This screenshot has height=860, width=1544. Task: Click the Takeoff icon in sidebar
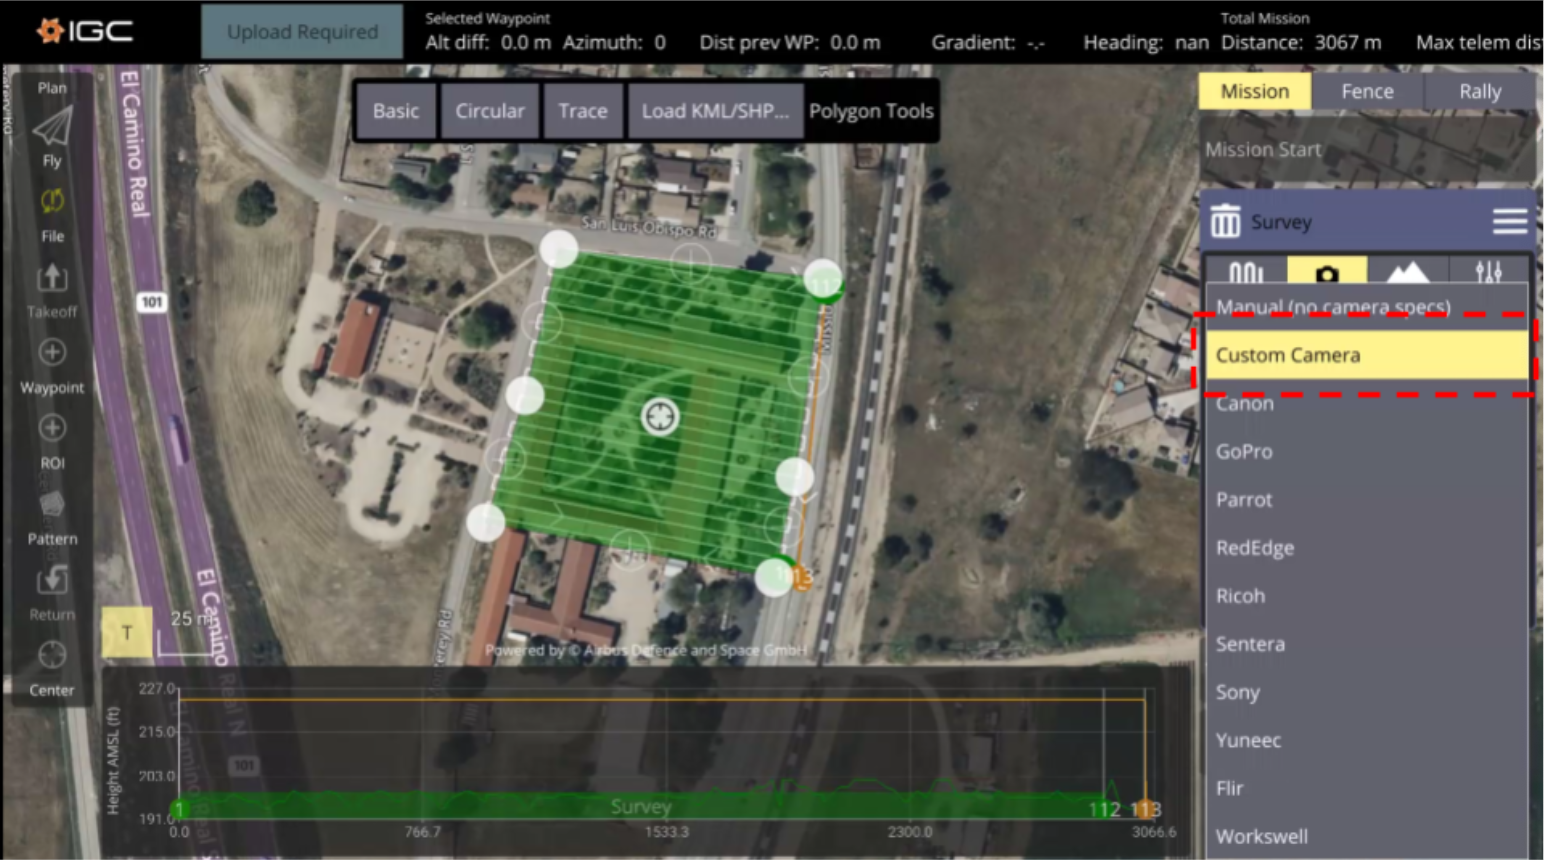52,279
